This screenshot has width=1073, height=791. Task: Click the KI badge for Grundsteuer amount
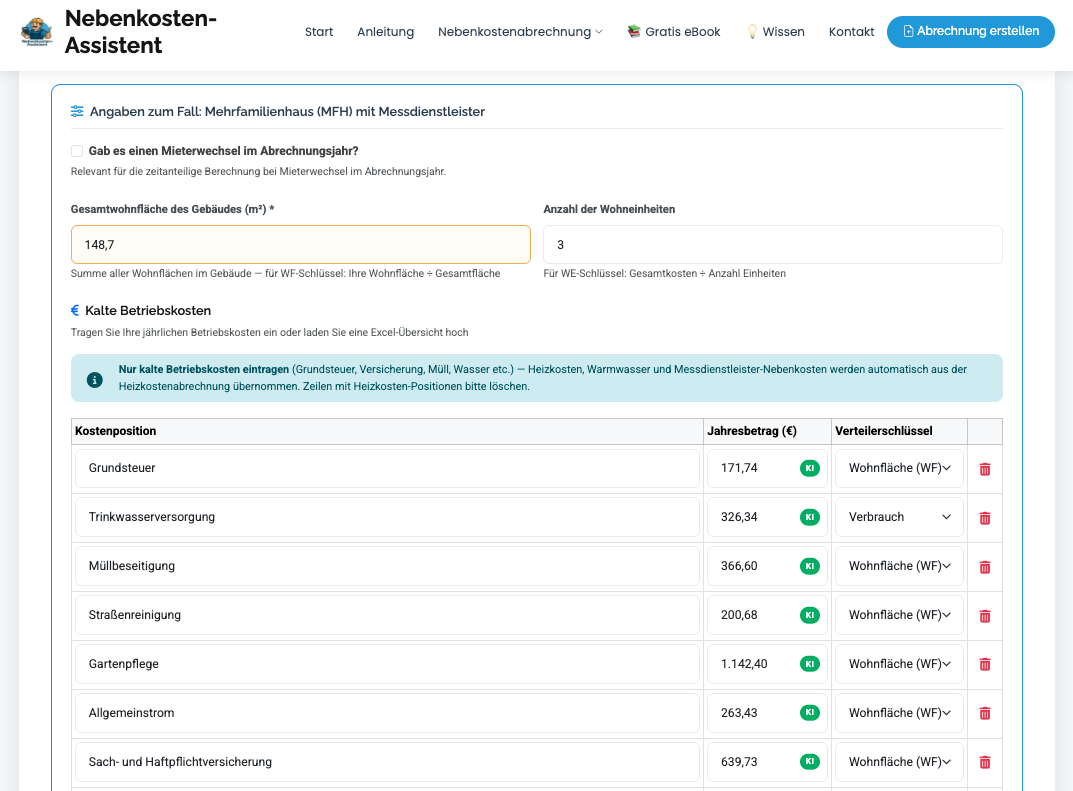tap(810, 468)
